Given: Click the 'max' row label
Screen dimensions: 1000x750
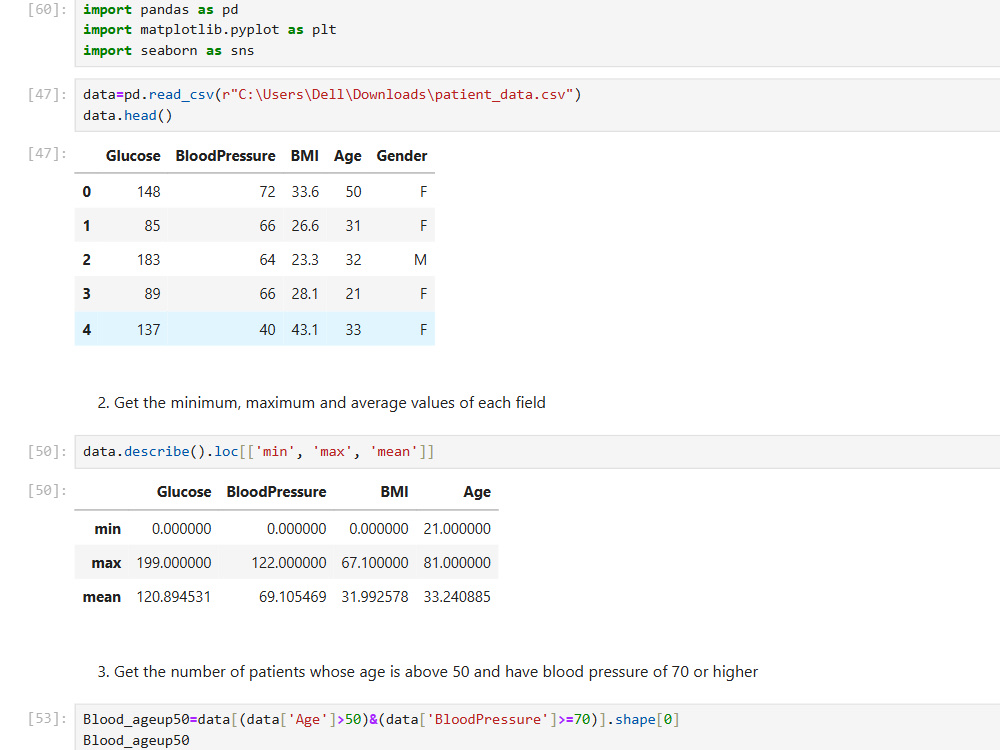Looking at the screenshot, I should 106,563.
